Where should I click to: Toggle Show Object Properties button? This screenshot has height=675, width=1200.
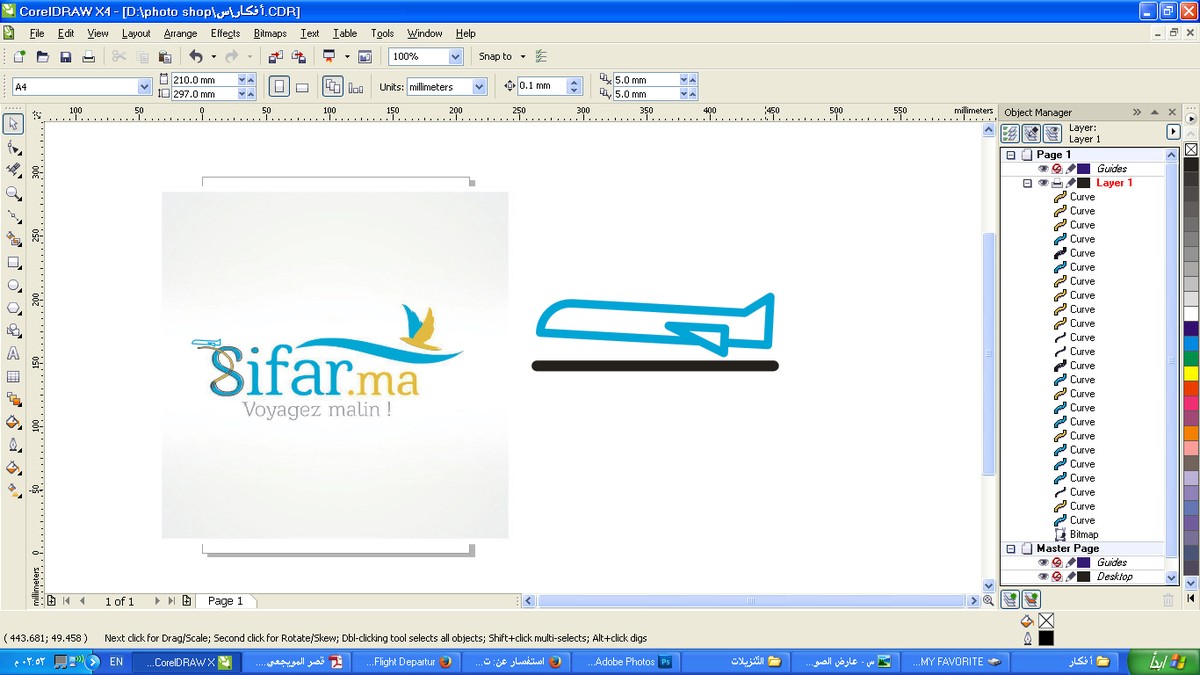pos(1011,133)
